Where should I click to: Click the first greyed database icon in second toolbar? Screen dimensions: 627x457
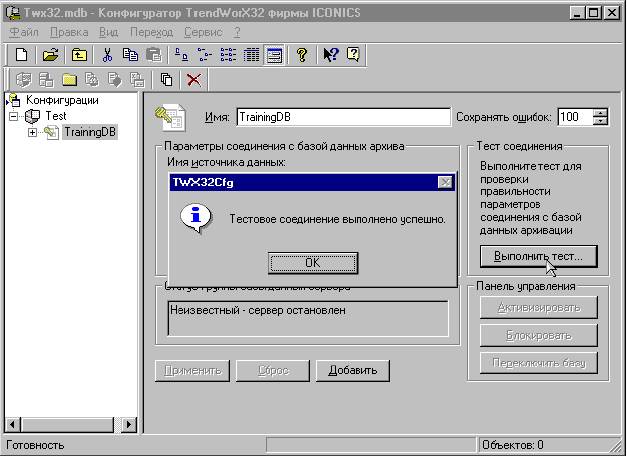23,80
